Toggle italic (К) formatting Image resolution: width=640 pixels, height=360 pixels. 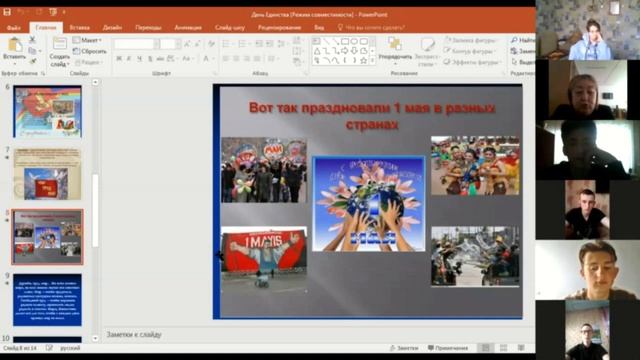tap(129, 59)
